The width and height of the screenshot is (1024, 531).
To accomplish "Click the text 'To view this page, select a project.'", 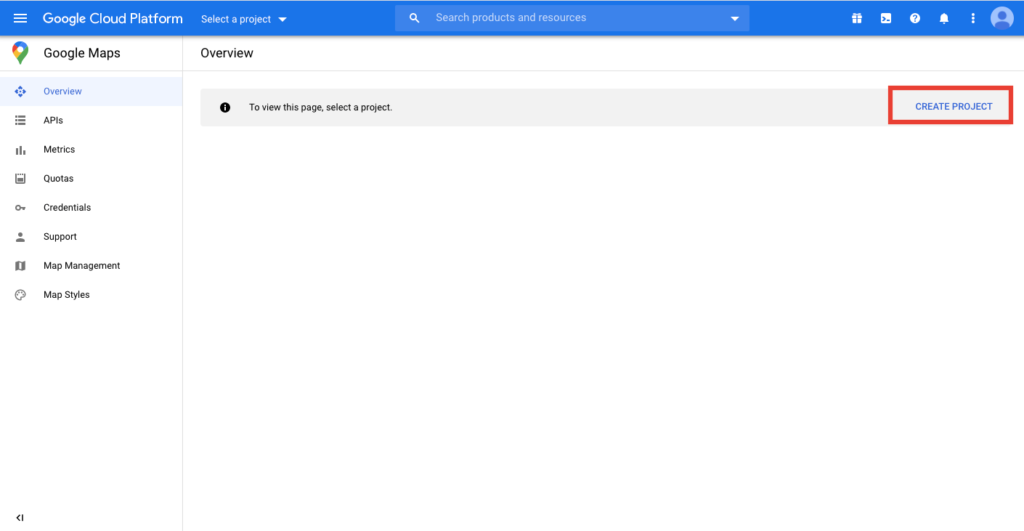I will [x=320, y=107].
